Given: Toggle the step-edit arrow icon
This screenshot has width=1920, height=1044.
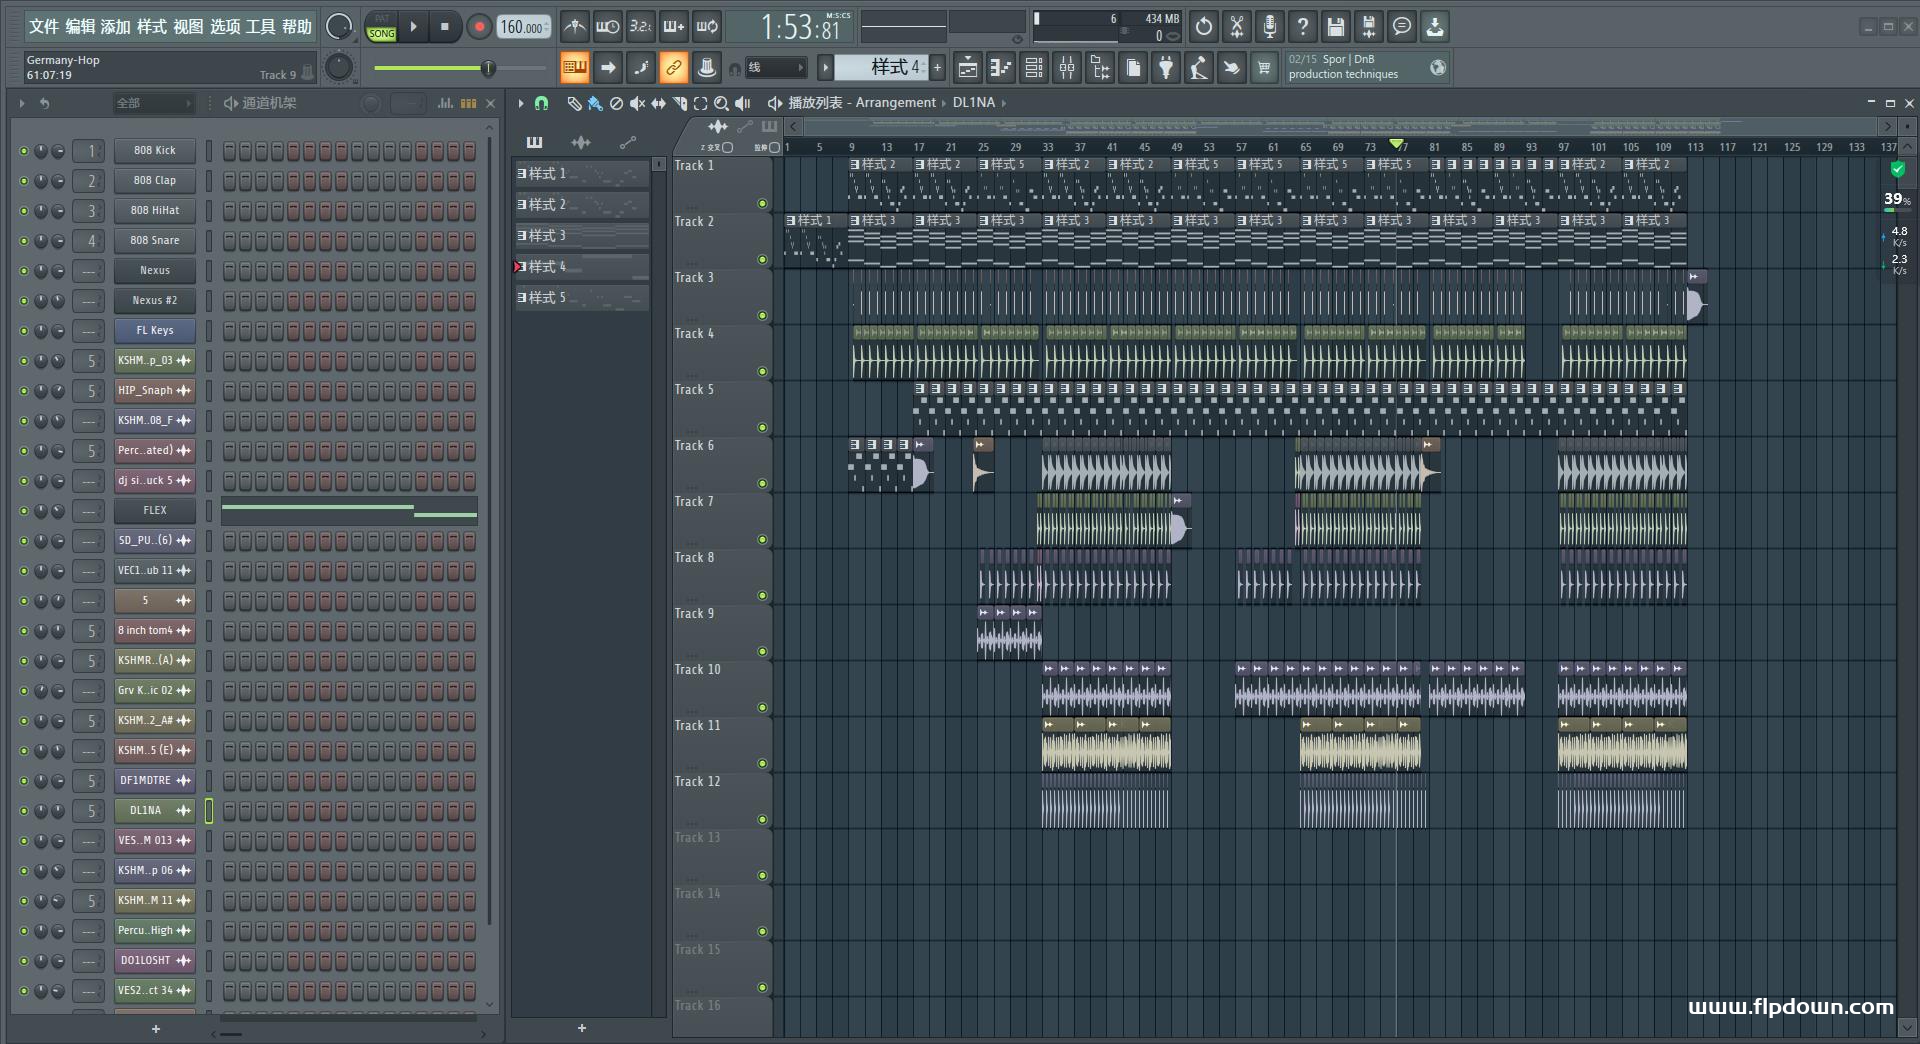Looking at the screenshot, I should tap(608, 68).
